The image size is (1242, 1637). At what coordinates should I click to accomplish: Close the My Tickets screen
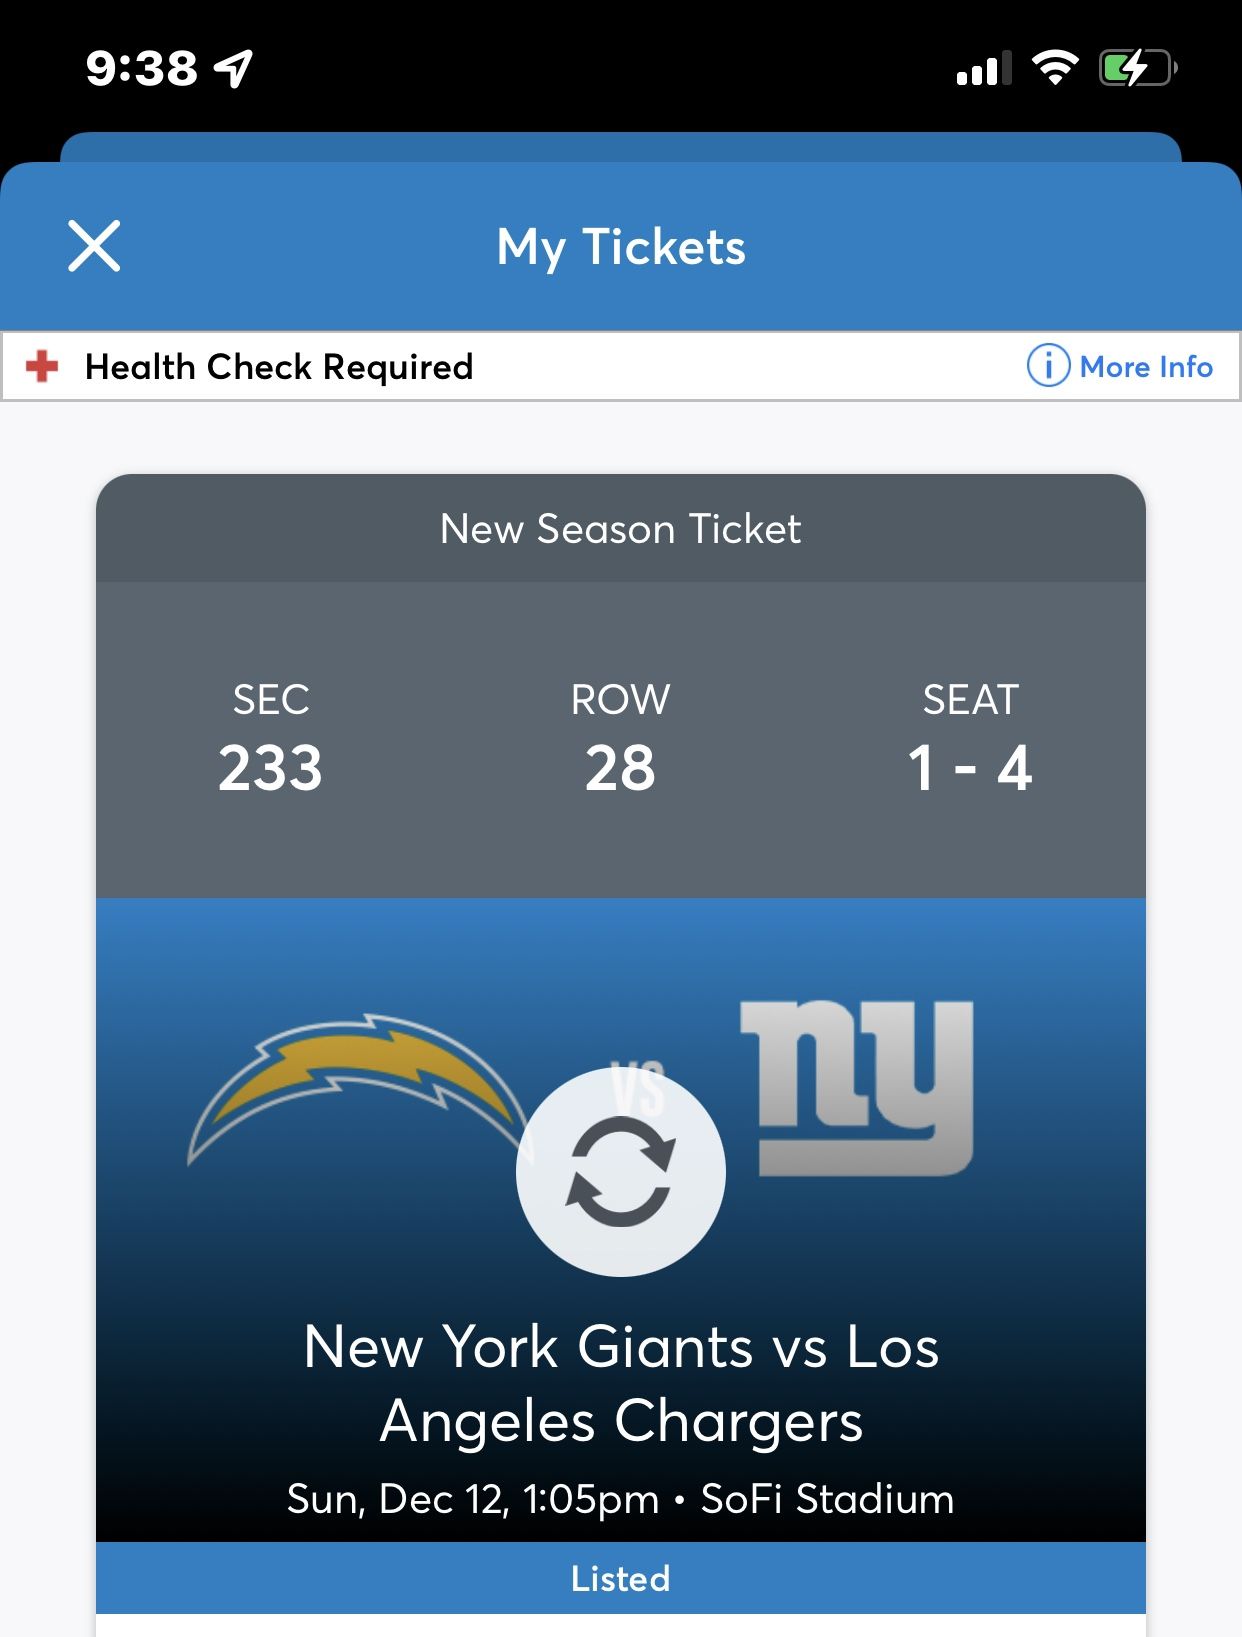(x=94, y=246)
